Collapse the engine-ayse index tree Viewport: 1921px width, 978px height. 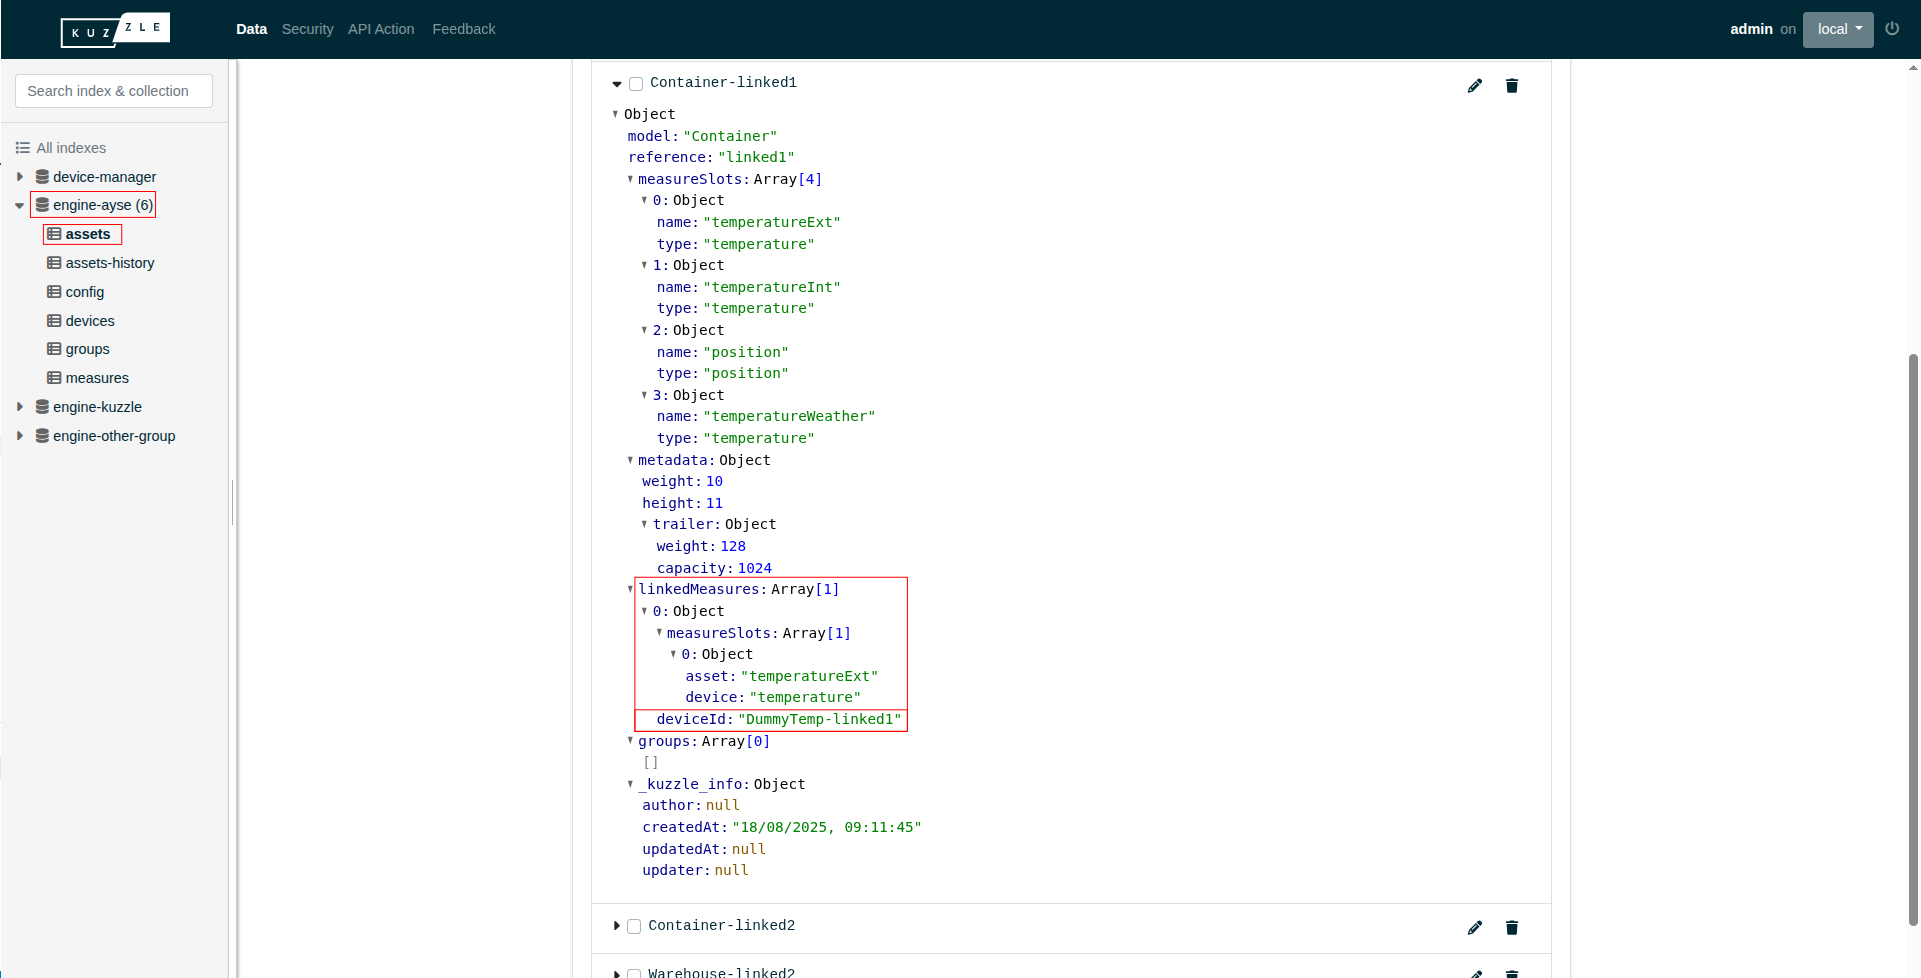point(20,206)
